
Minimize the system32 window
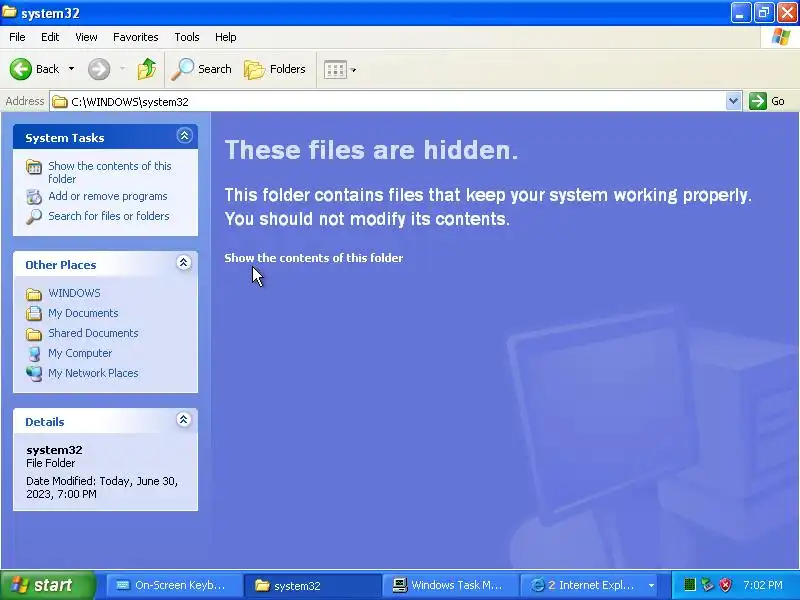(740, 13)
